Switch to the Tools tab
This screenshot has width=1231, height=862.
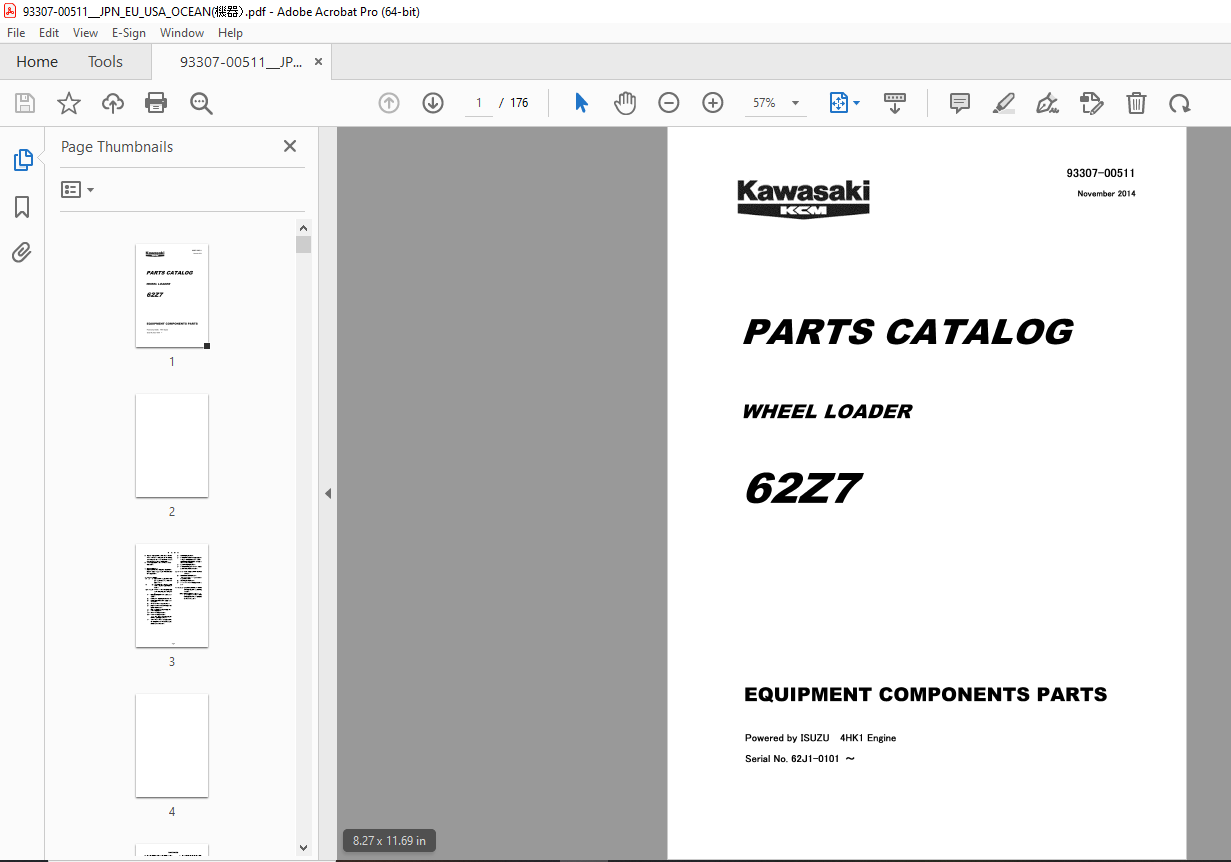coord(105,61)
